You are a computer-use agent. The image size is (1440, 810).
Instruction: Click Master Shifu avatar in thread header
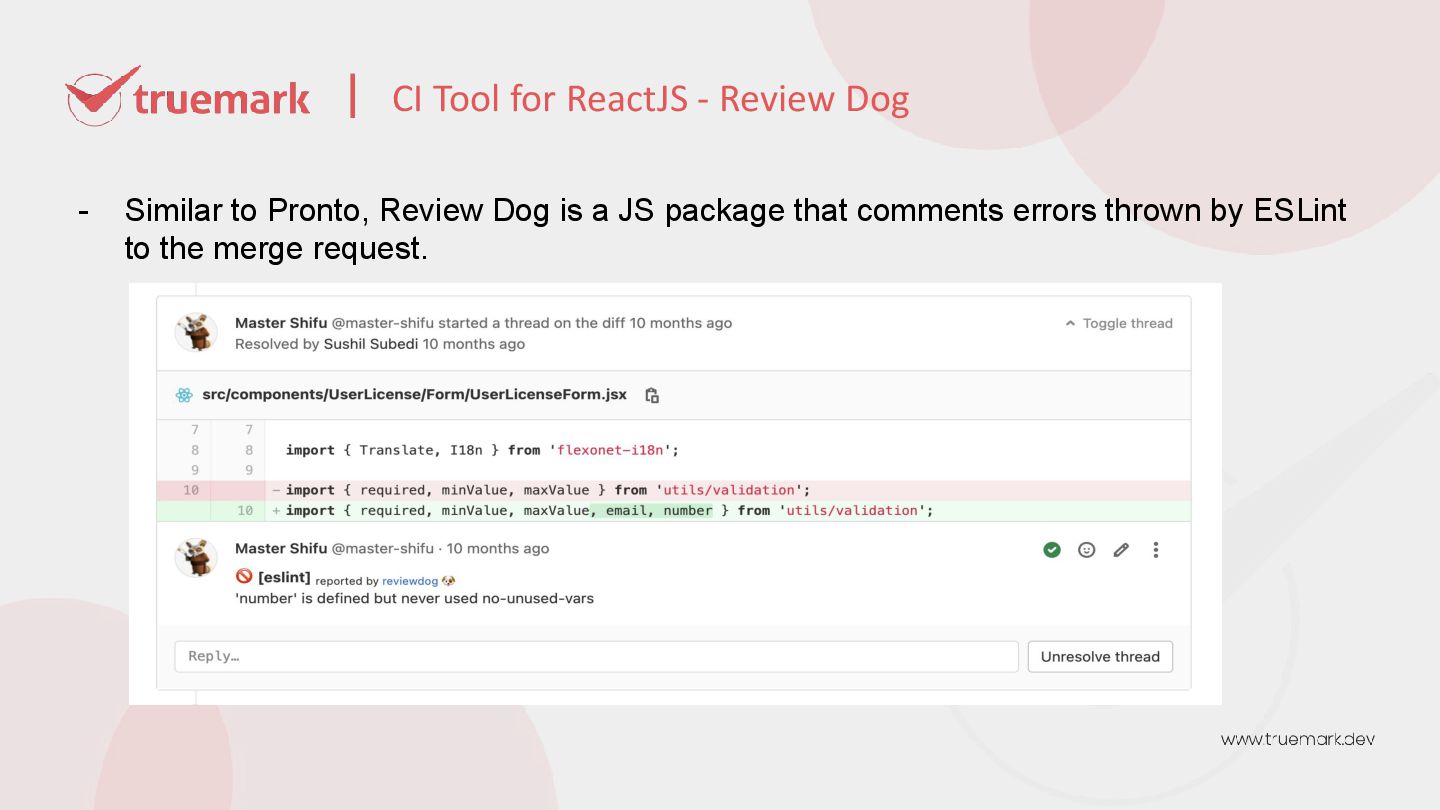(x=196, y=332)
